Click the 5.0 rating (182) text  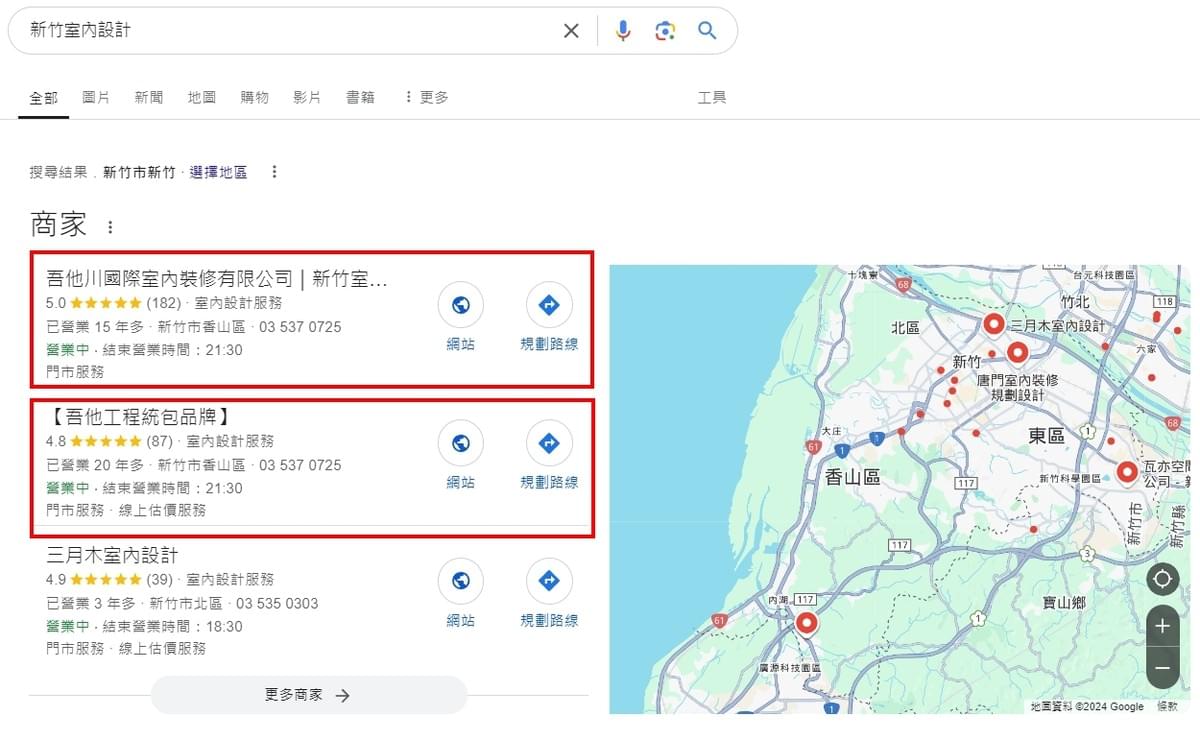[113, 303]
